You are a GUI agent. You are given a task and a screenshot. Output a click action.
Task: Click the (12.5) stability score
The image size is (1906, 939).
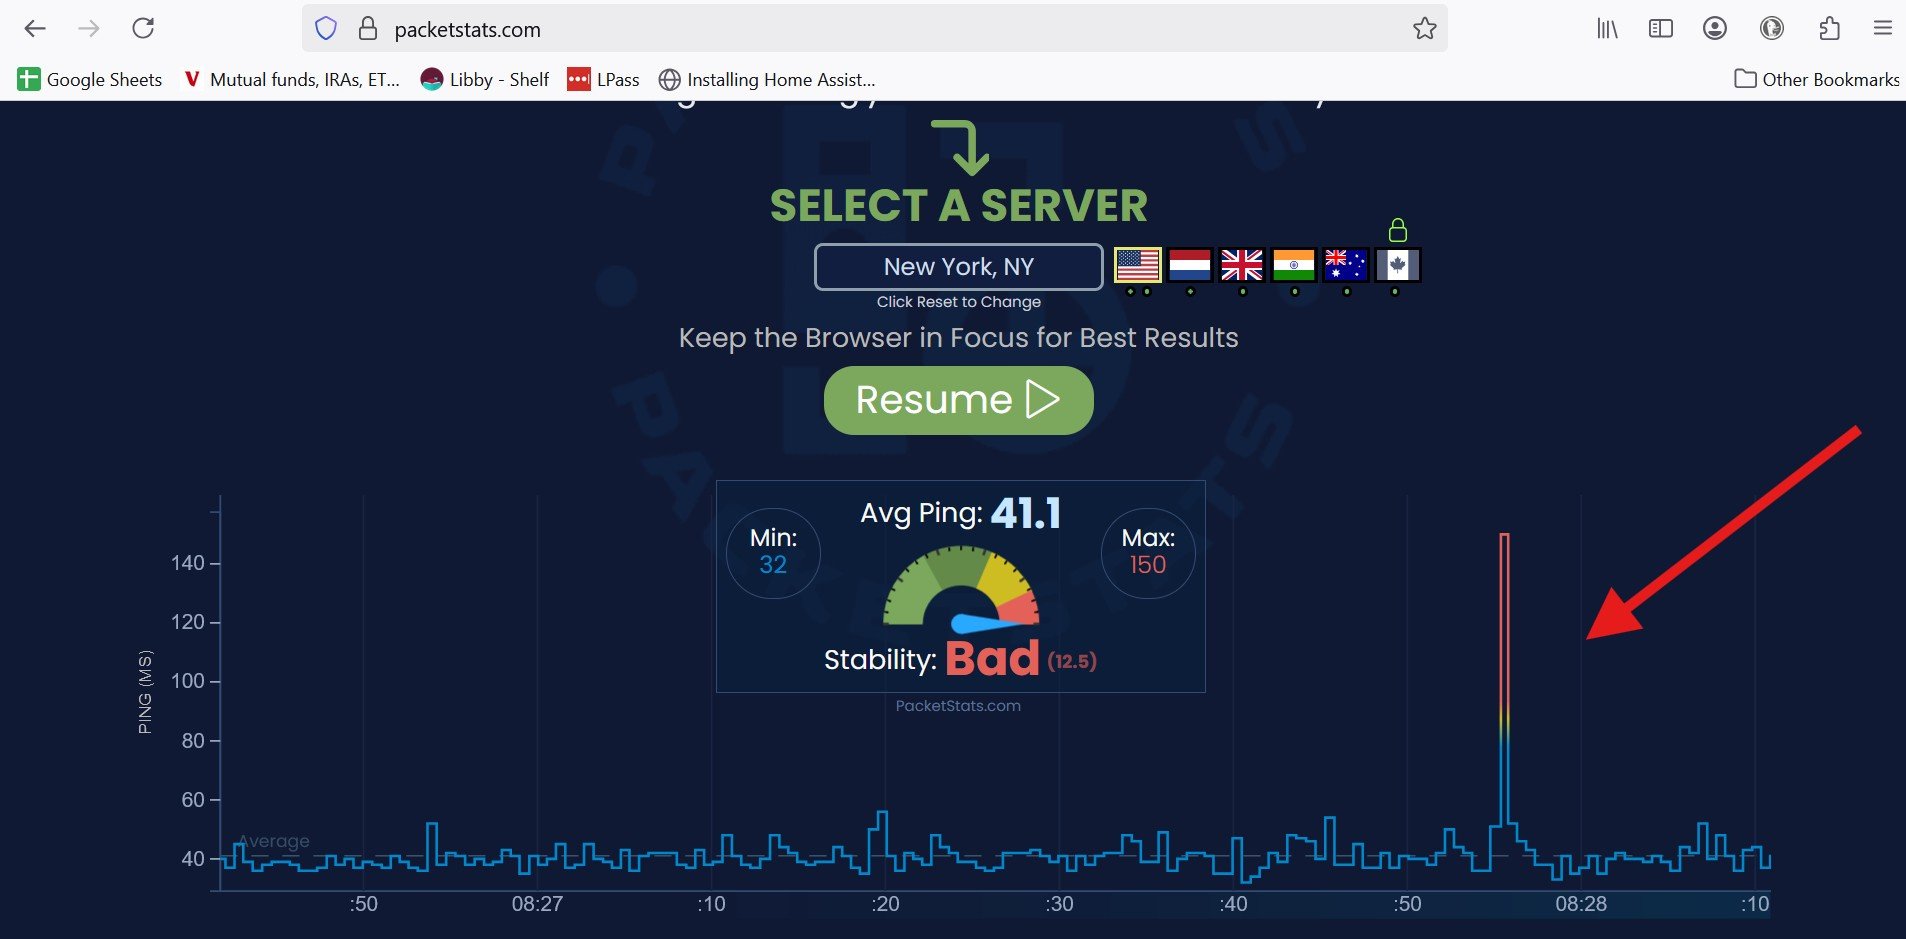(1072, 661)
